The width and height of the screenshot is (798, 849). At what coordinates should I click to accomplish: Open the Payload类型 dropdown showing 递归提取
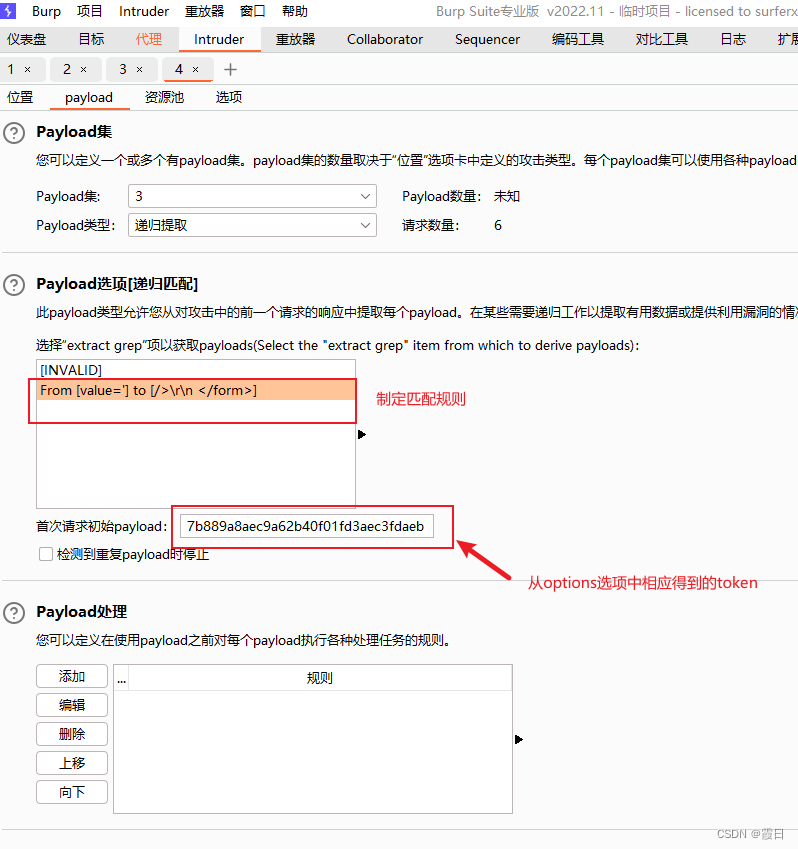[x=252, y=225]
